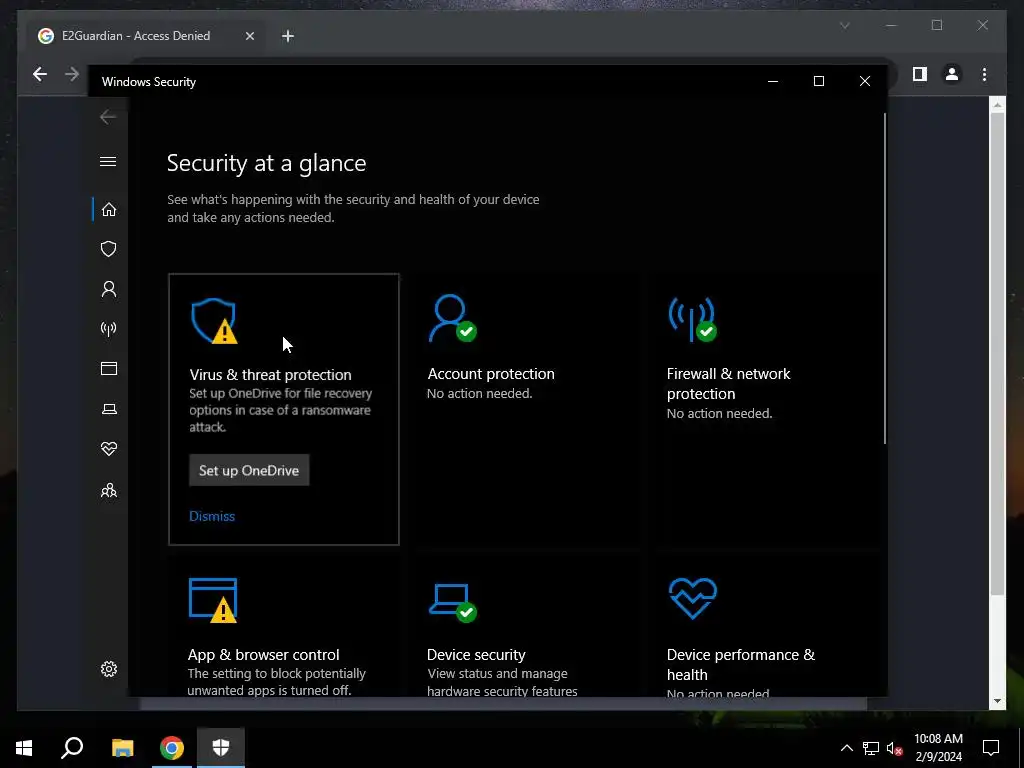Open Settings gear in Windows Security
This screenshot has height=768, width=1024.
click(108, 669)
